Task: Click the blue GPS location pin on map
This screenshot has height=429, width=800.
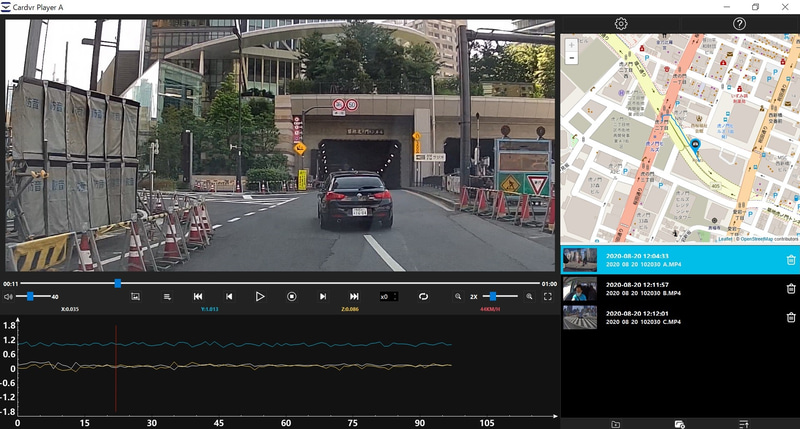Action: pyautogui.click(x=695, y=146)
